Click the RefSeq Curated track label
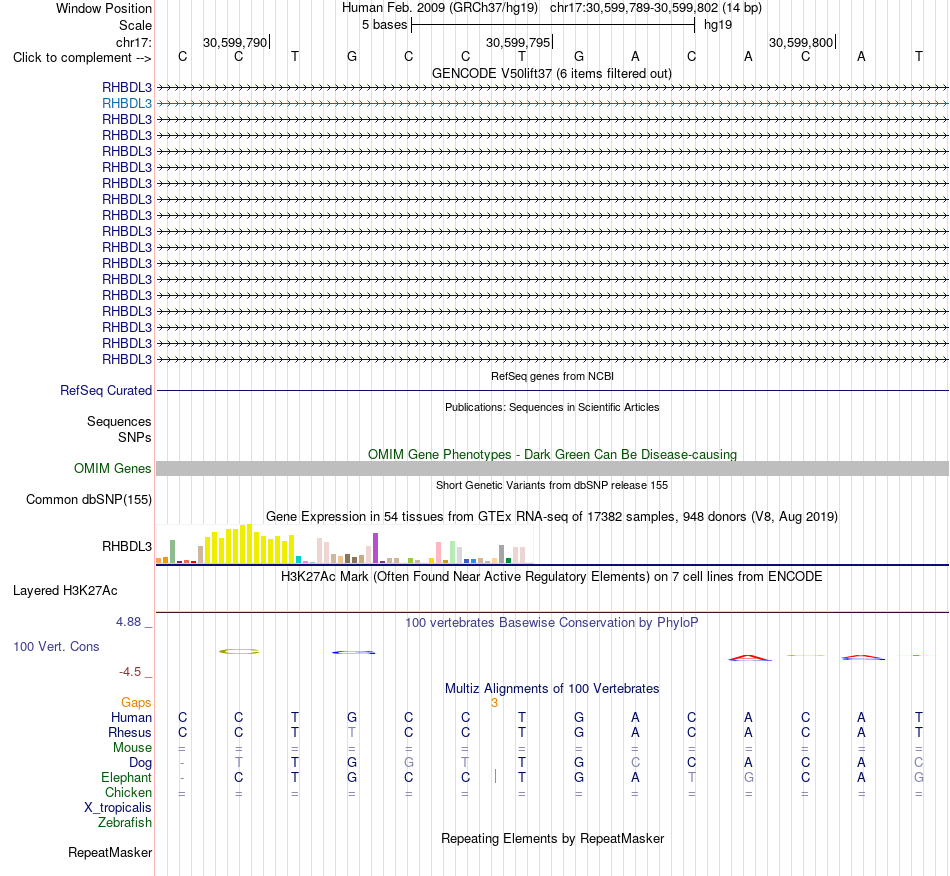Screen dimensions: 950x876 click(x=105, y=391)
